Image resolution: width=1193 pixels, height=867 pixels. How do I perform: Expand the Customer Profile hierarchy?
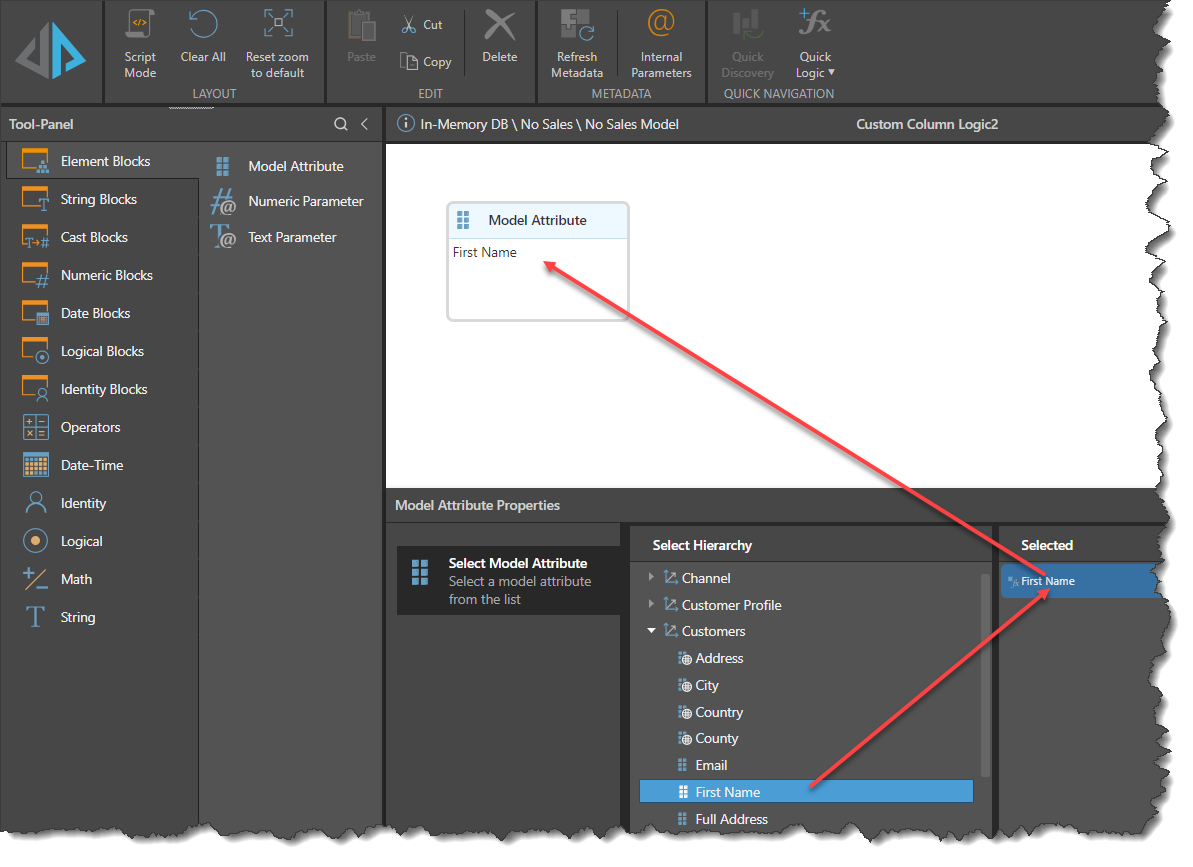point(652,605)
